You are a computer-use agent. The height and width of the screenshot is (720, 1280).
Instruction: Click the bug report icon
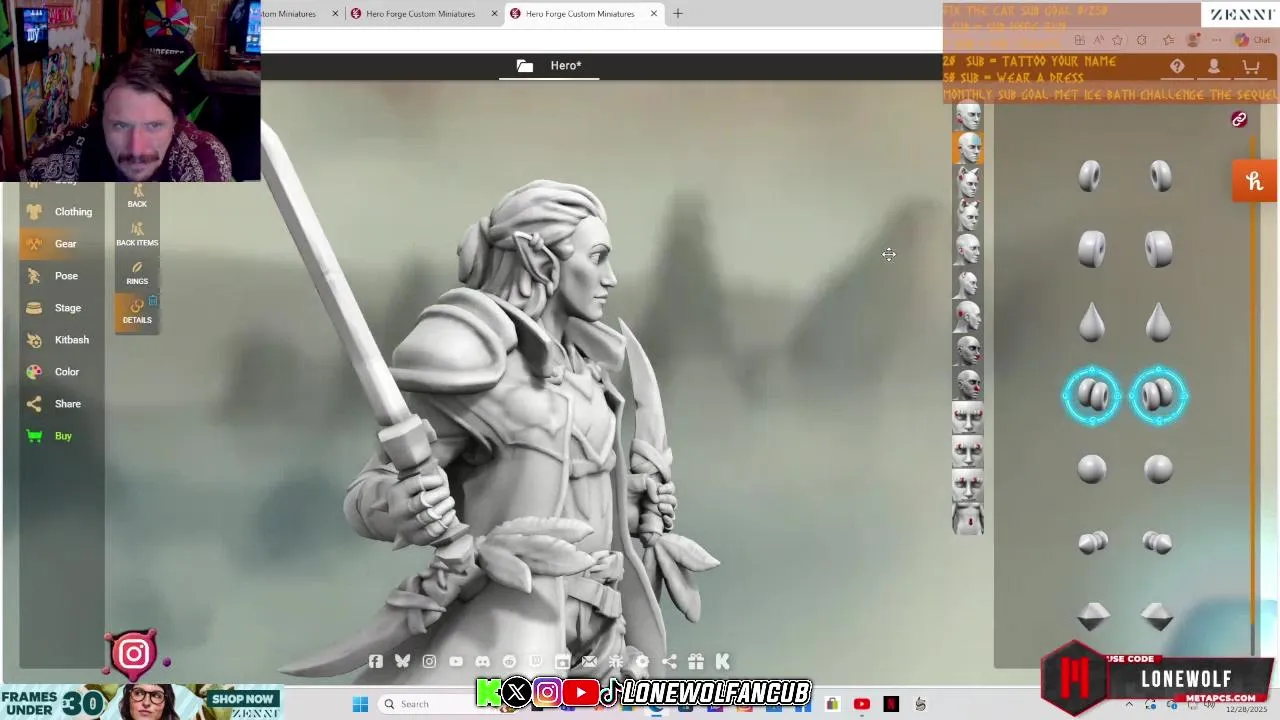616,662
